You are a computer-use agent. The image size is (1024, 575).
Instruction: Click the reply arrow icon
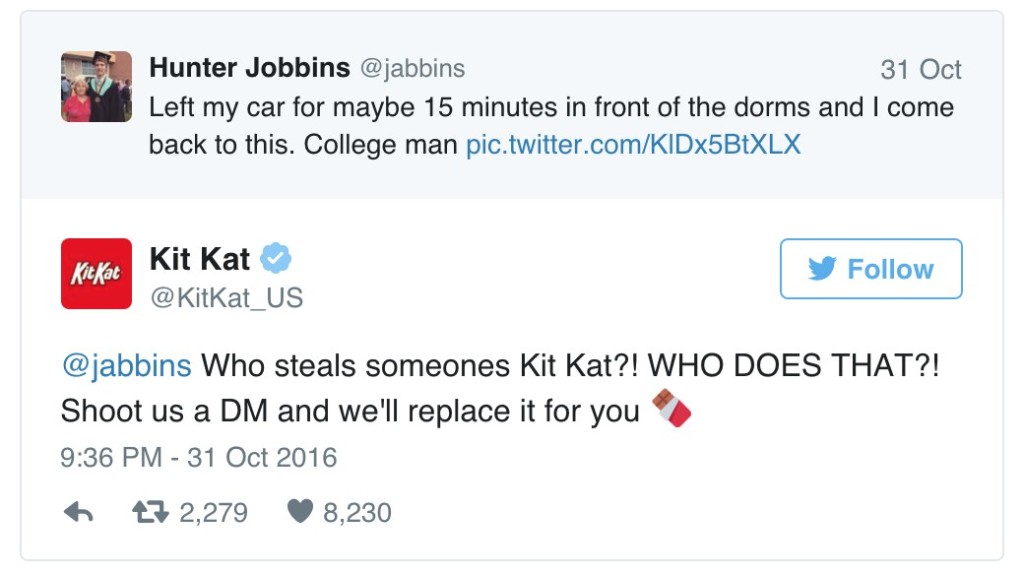78,513
